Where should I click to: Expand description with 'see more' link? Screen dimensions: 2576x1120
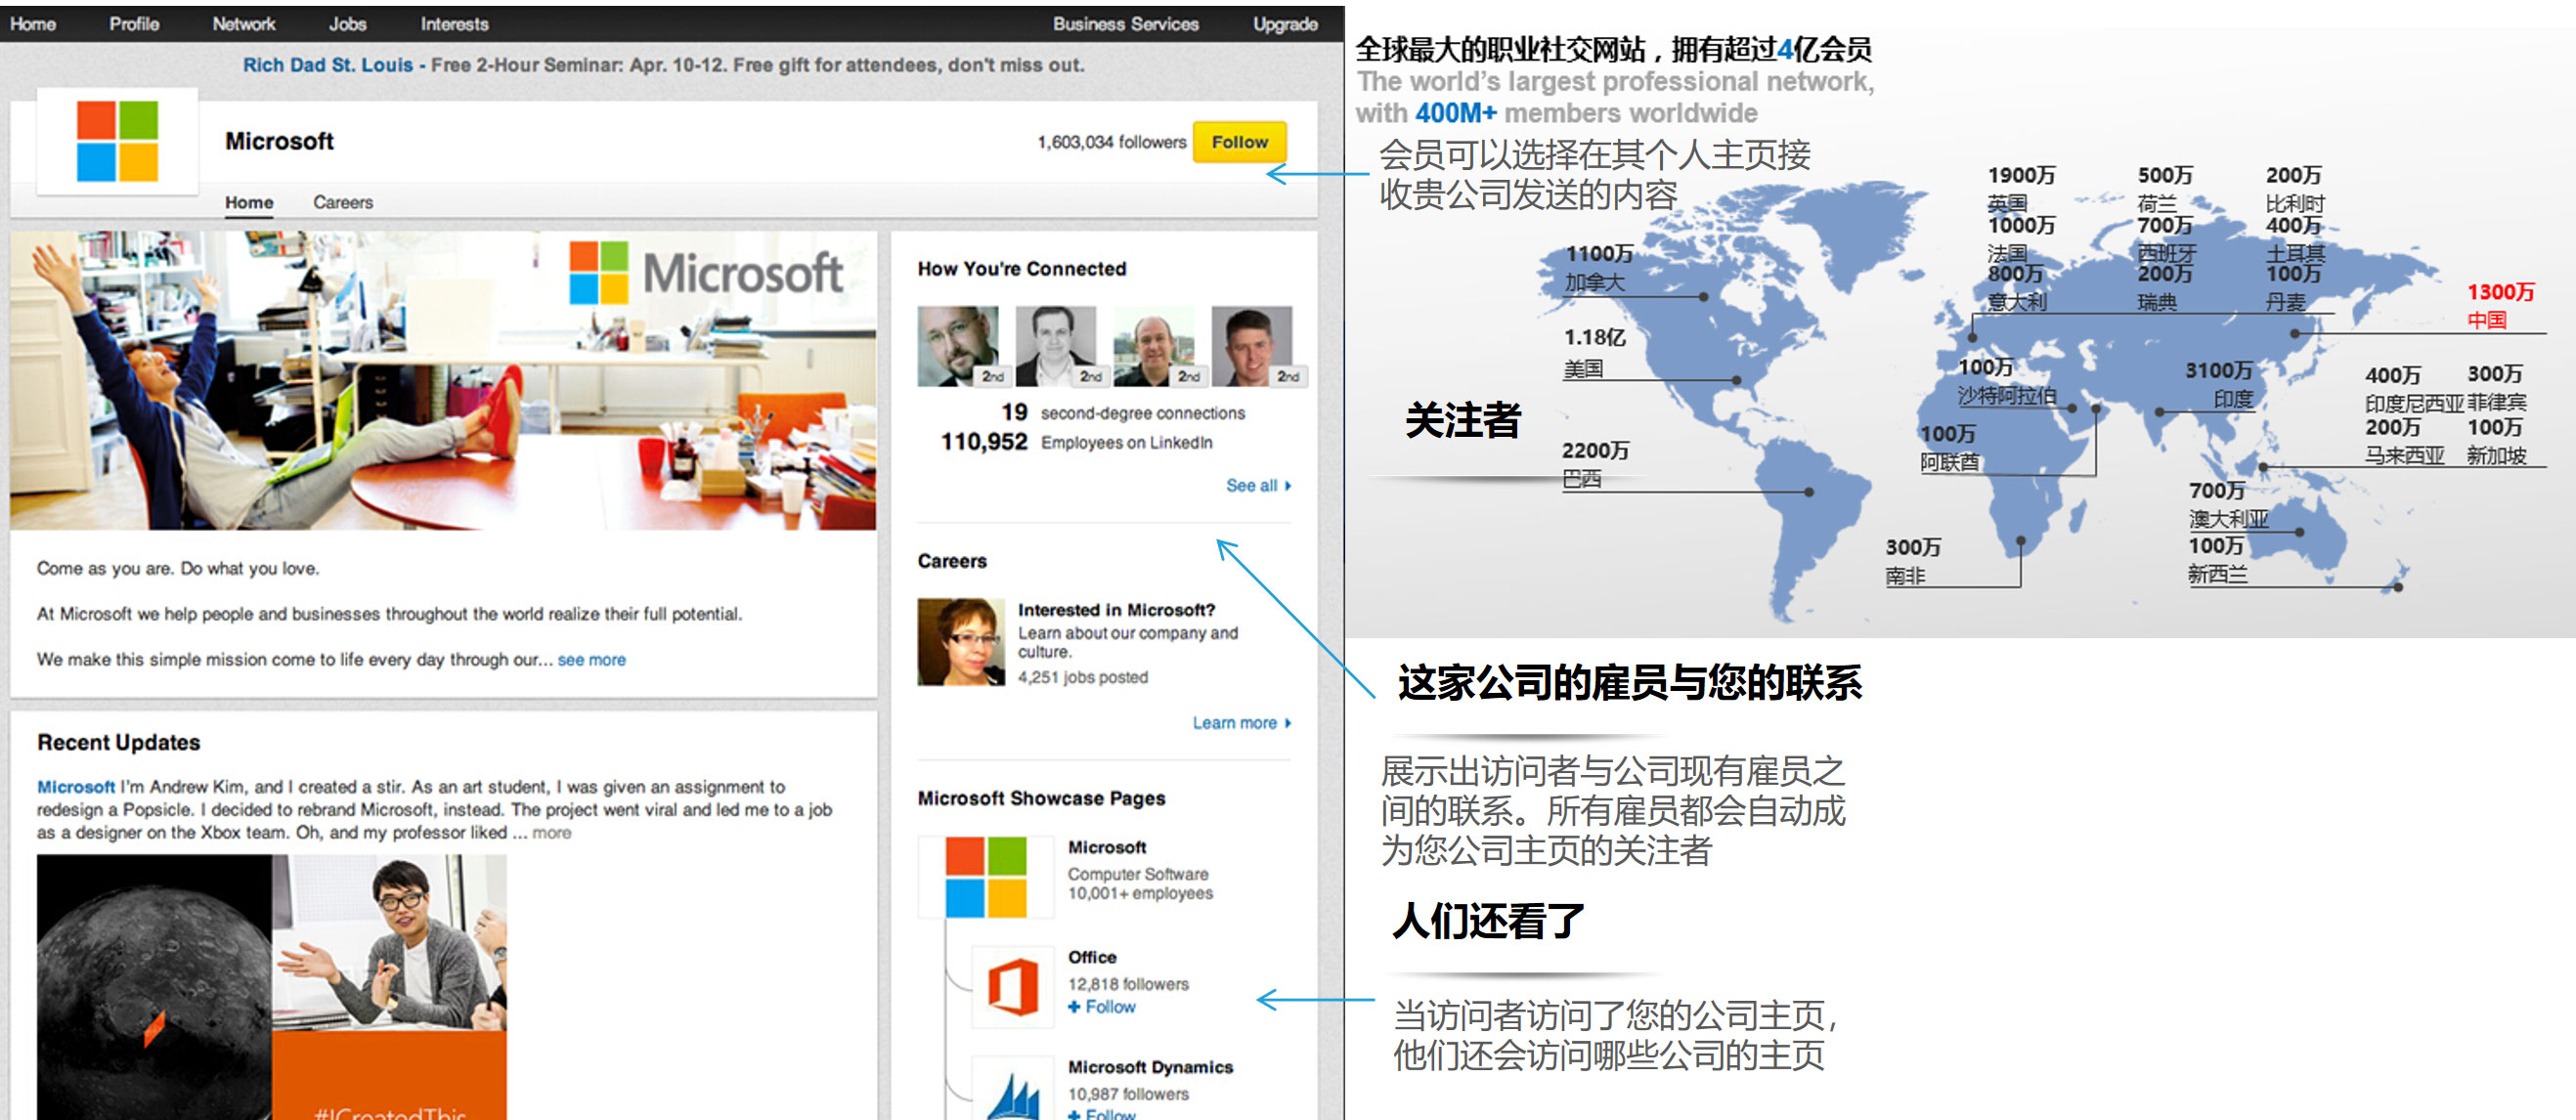592,660
